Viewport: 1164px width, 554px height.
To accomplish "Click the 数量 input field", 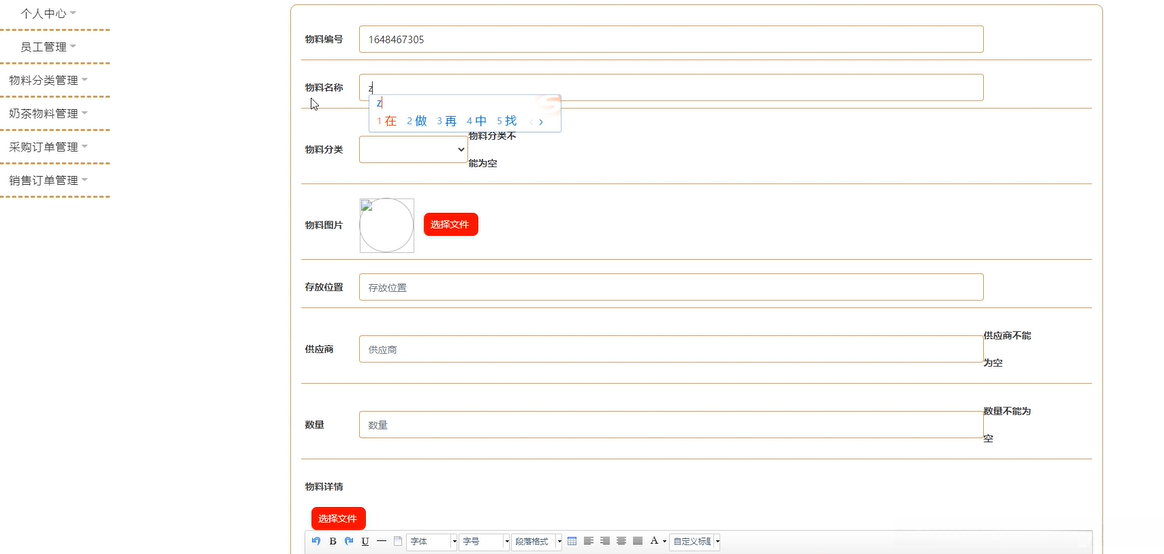I will click(671, 425).
